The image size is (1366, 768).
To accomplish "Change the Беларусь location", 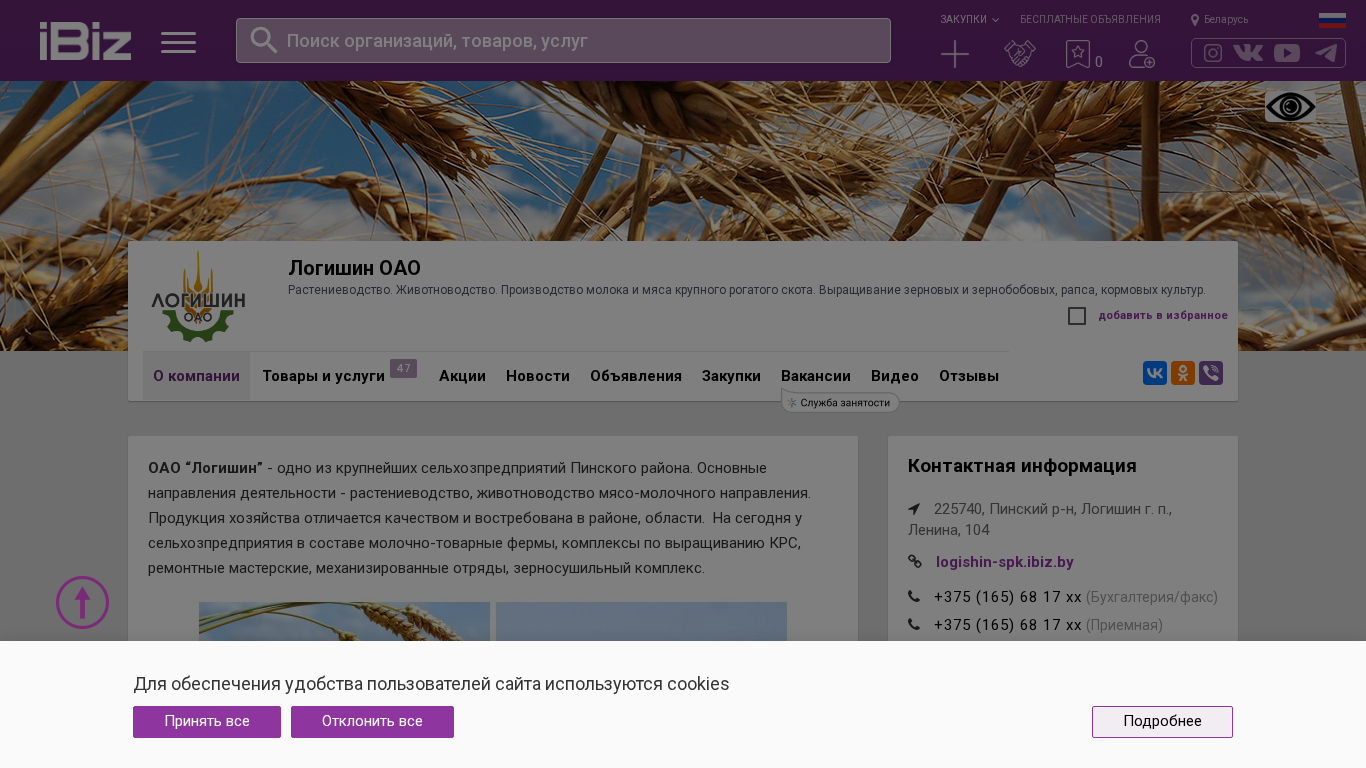I will click(x=1219, y=20).
